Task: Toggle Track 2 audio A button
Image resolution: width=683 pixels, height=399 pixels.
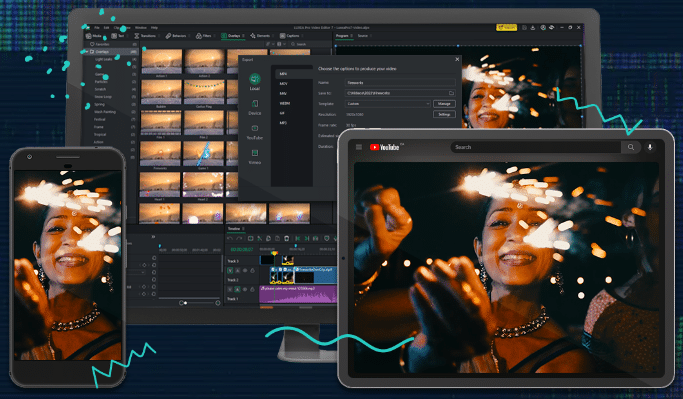Action: [237, 271]
